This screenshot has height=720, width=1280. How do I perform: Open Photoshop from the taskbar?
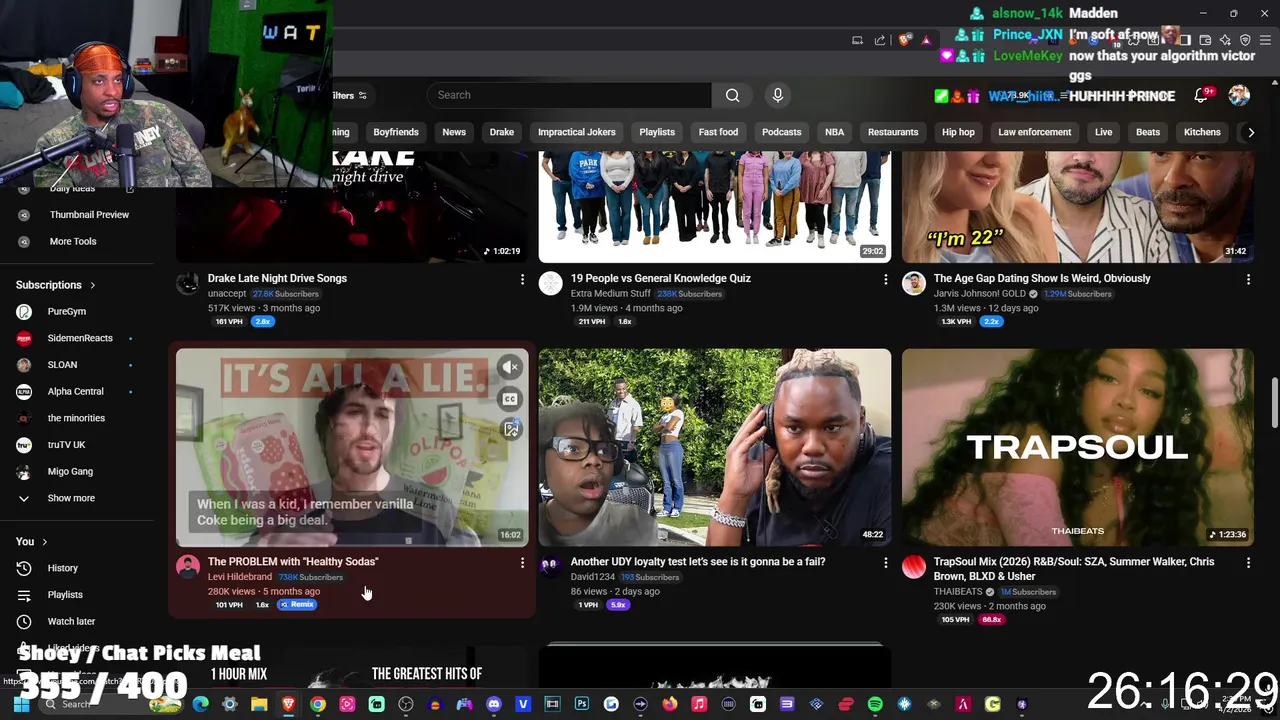581,704
